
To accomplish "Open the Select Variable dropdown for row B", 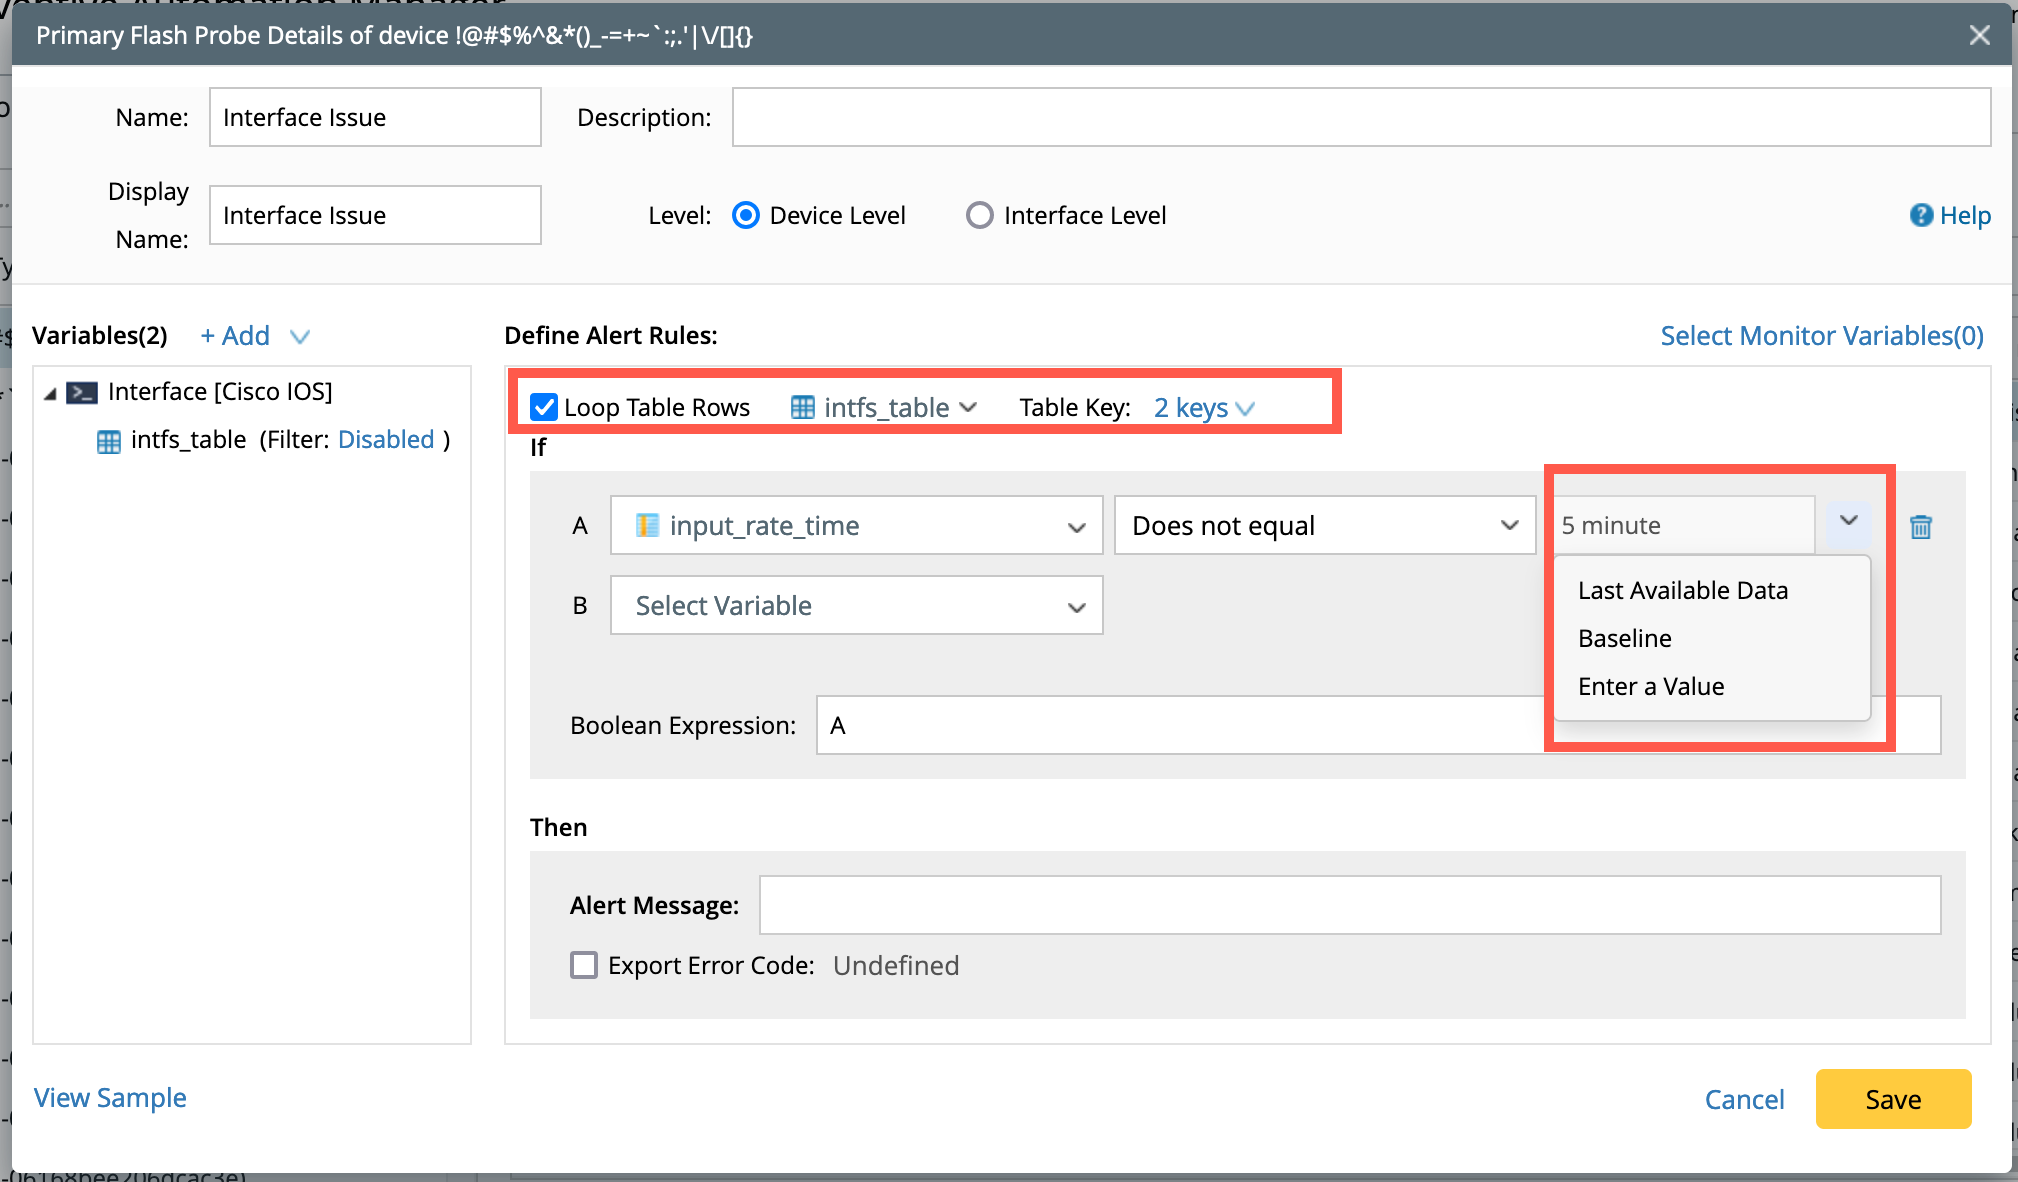I will coord(856,605).
